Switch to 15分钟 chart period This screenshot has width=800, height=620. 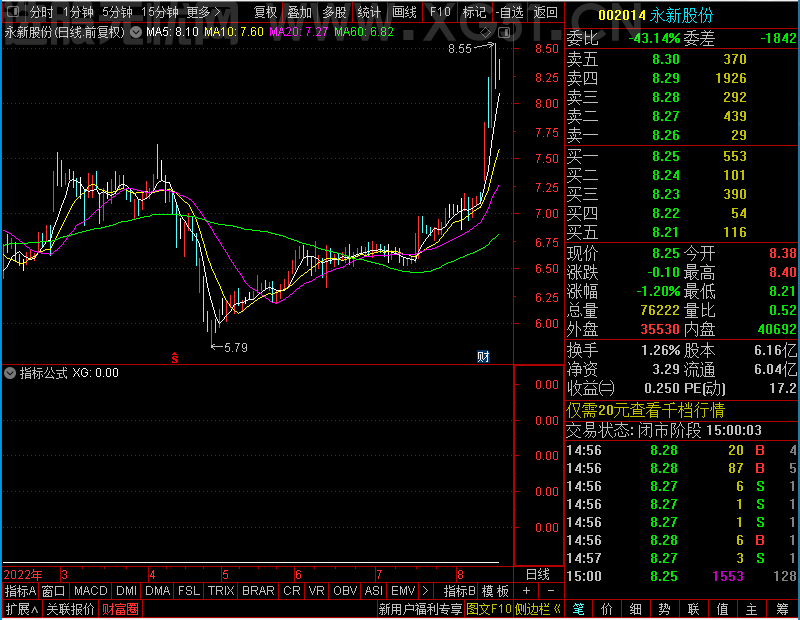tap(159, 12)
